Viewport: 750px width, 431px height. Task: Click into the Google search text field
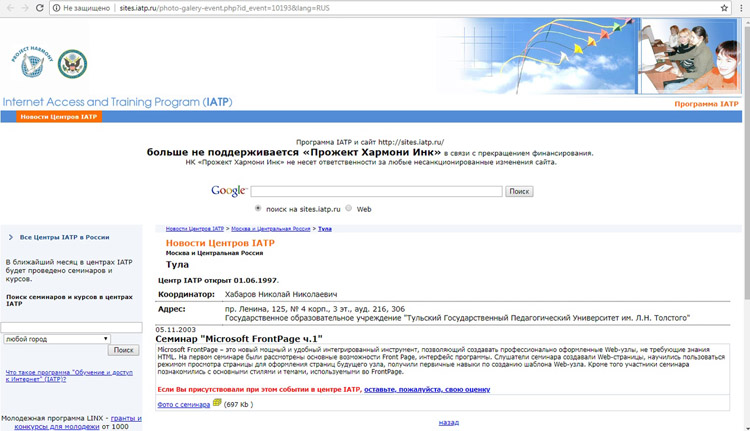point(376,191)
